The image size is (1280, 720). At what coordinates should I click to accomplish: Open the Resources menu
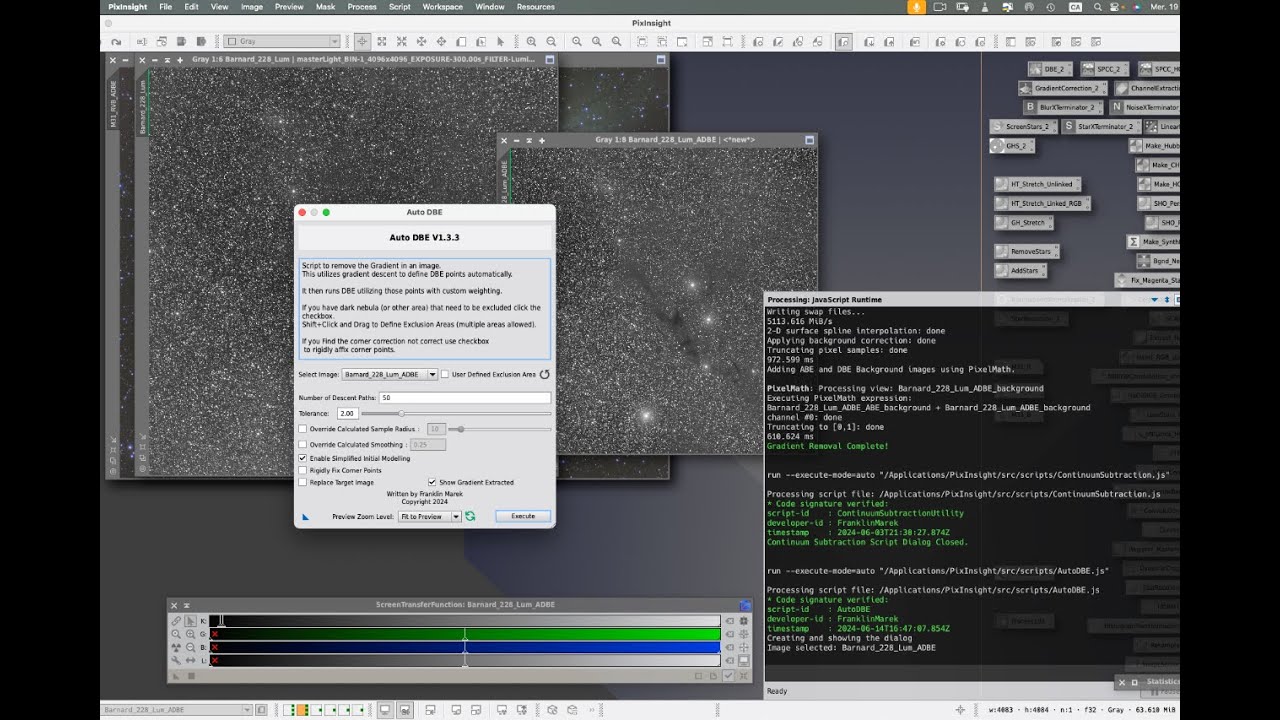(536, 7)
